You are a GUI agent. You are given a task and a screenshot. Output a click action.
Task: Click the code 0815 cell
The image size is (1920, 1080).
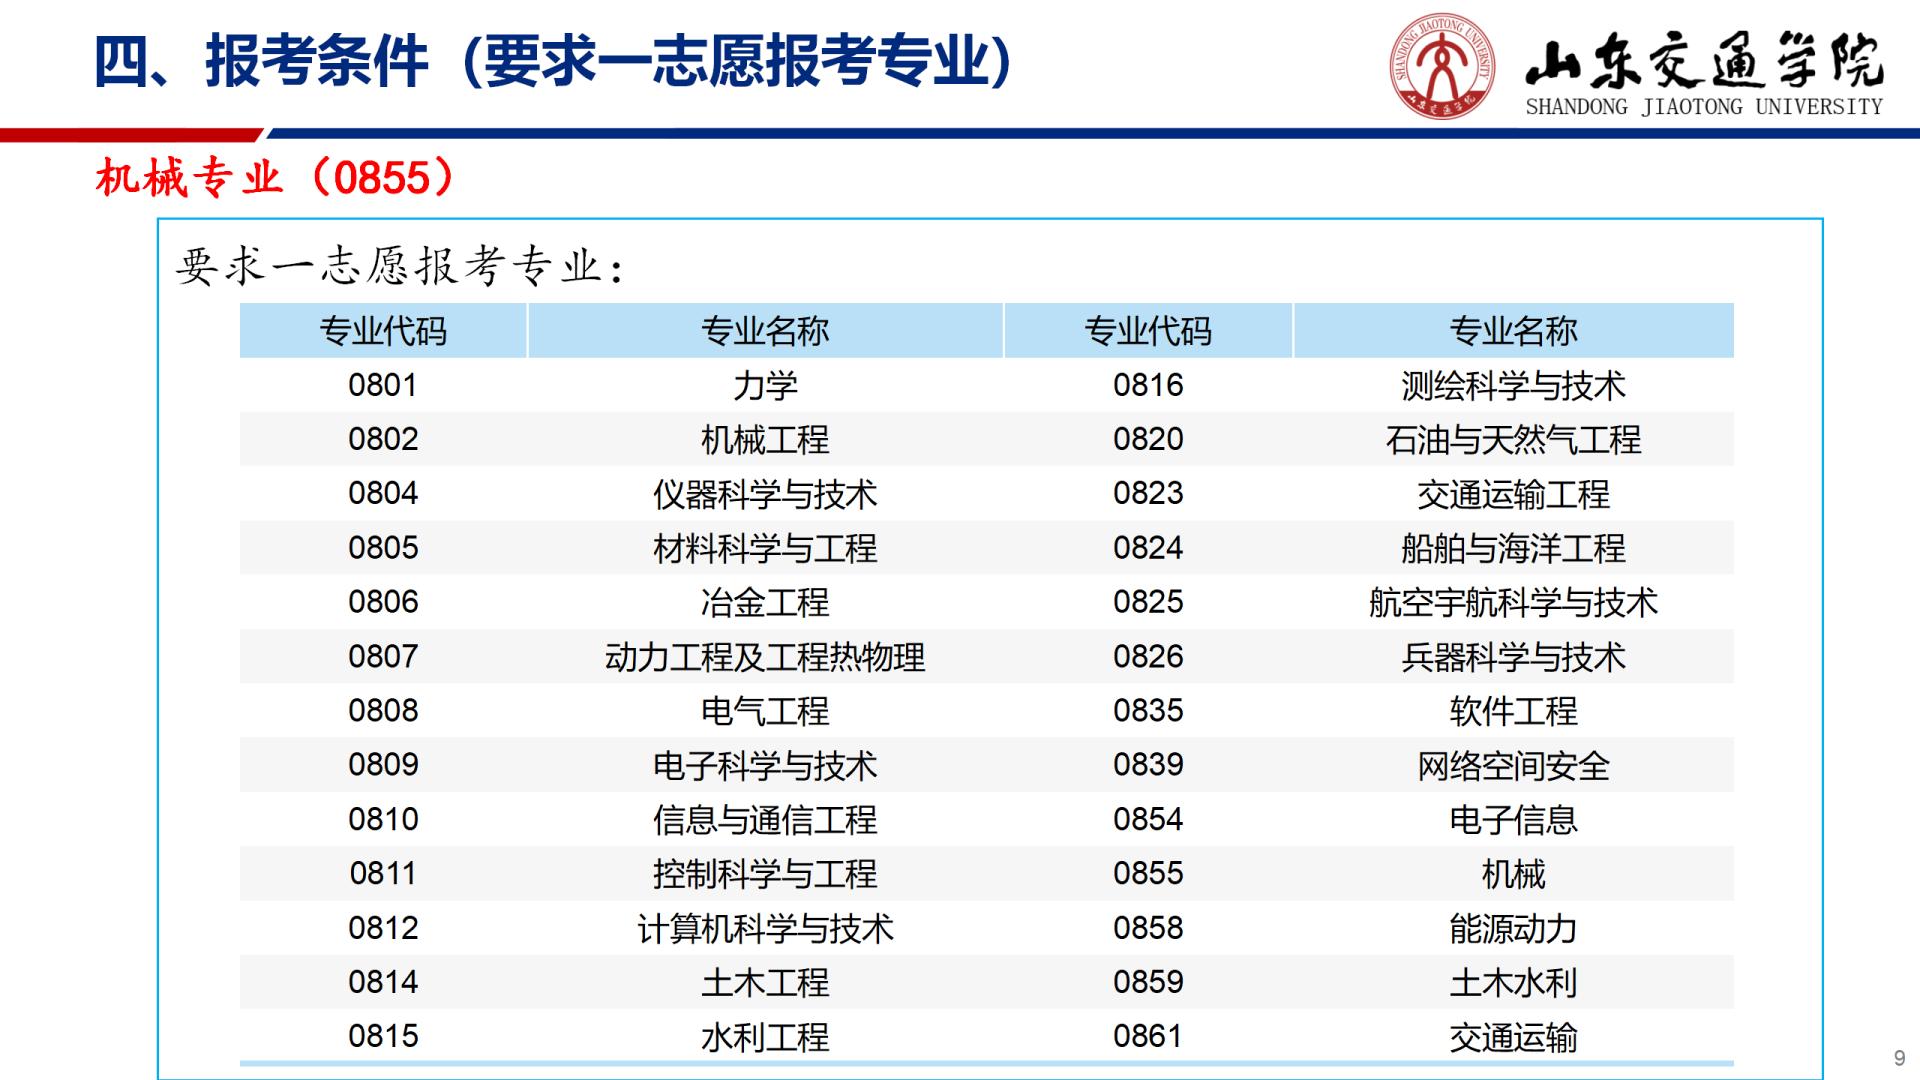(383, 1037)
